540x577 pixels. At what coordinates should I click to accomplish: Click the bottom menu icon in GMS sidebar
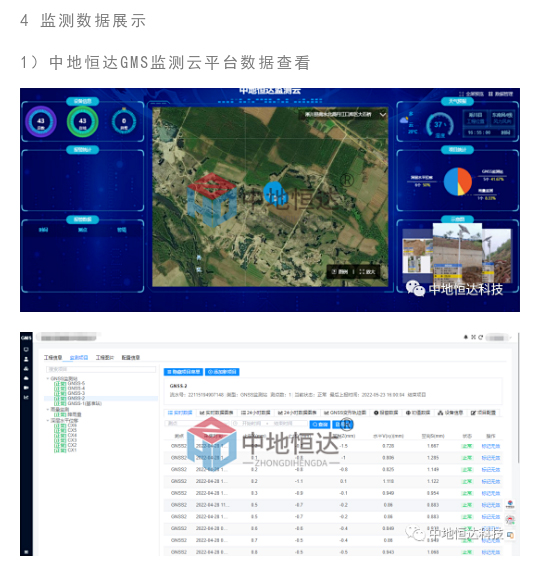[x=26, y=552]
